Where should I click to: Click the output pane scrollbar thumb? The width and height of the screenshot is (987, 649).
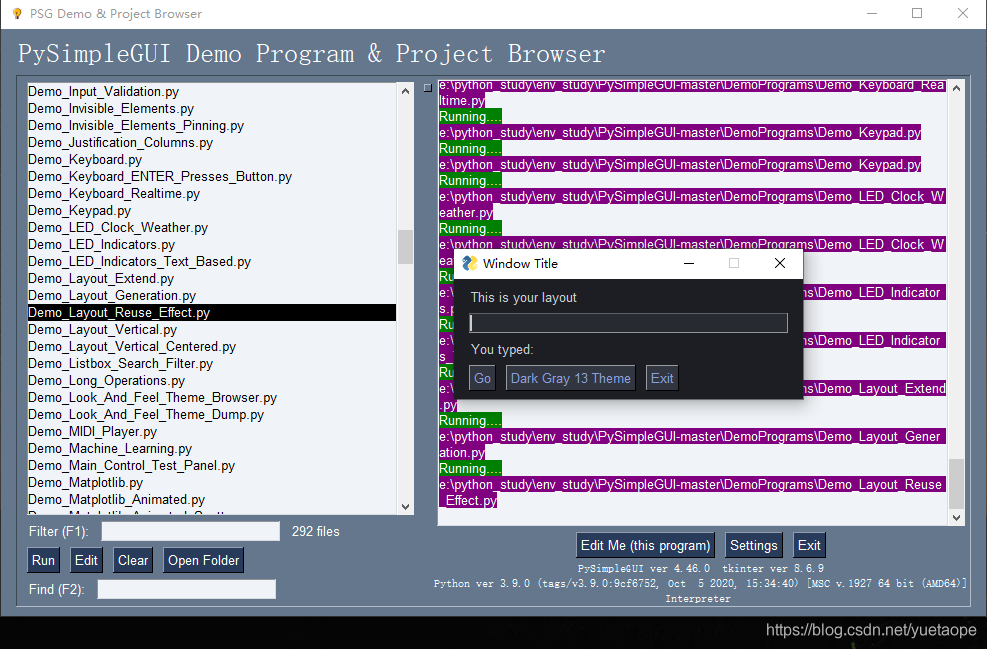[957, 483]
